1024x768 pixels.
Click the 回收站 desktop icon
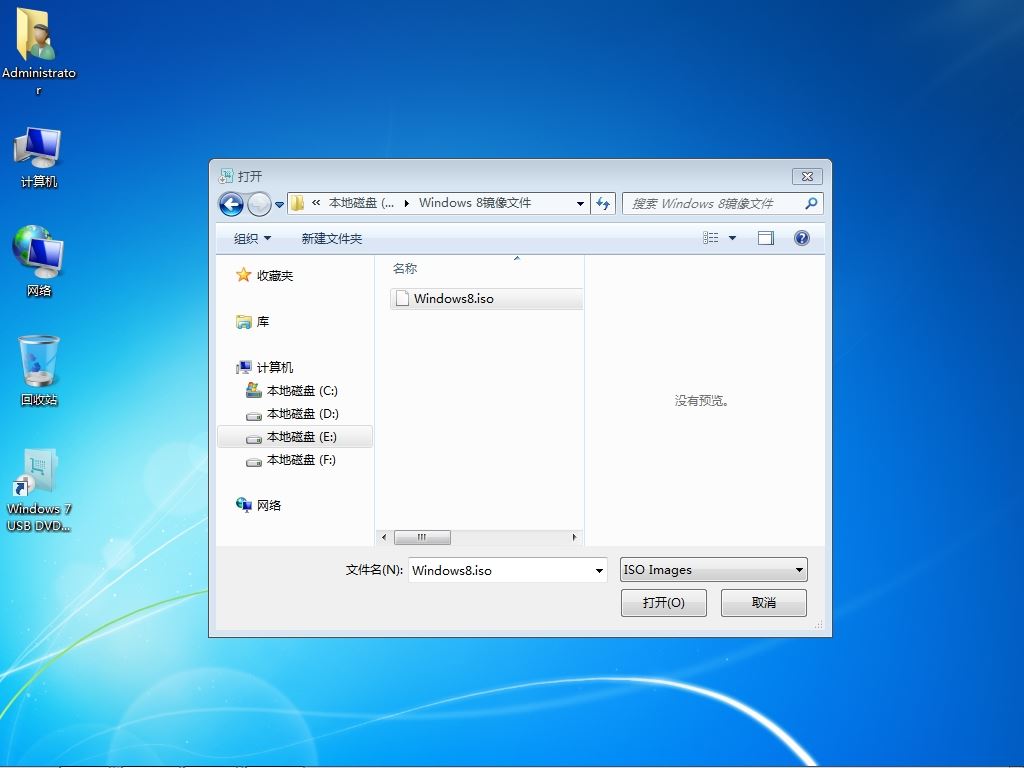coord(39,370)
